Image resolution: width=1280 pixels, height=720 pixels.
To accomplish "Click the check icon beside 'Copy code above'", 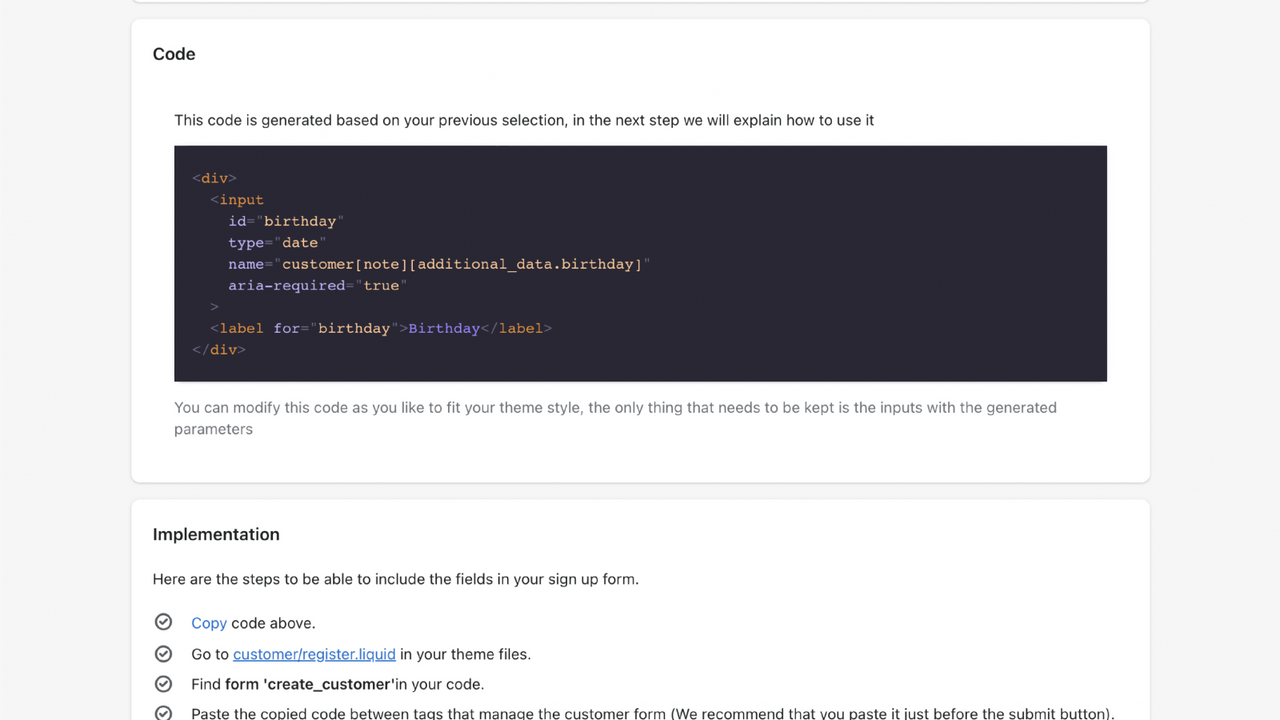I will 163,622.
